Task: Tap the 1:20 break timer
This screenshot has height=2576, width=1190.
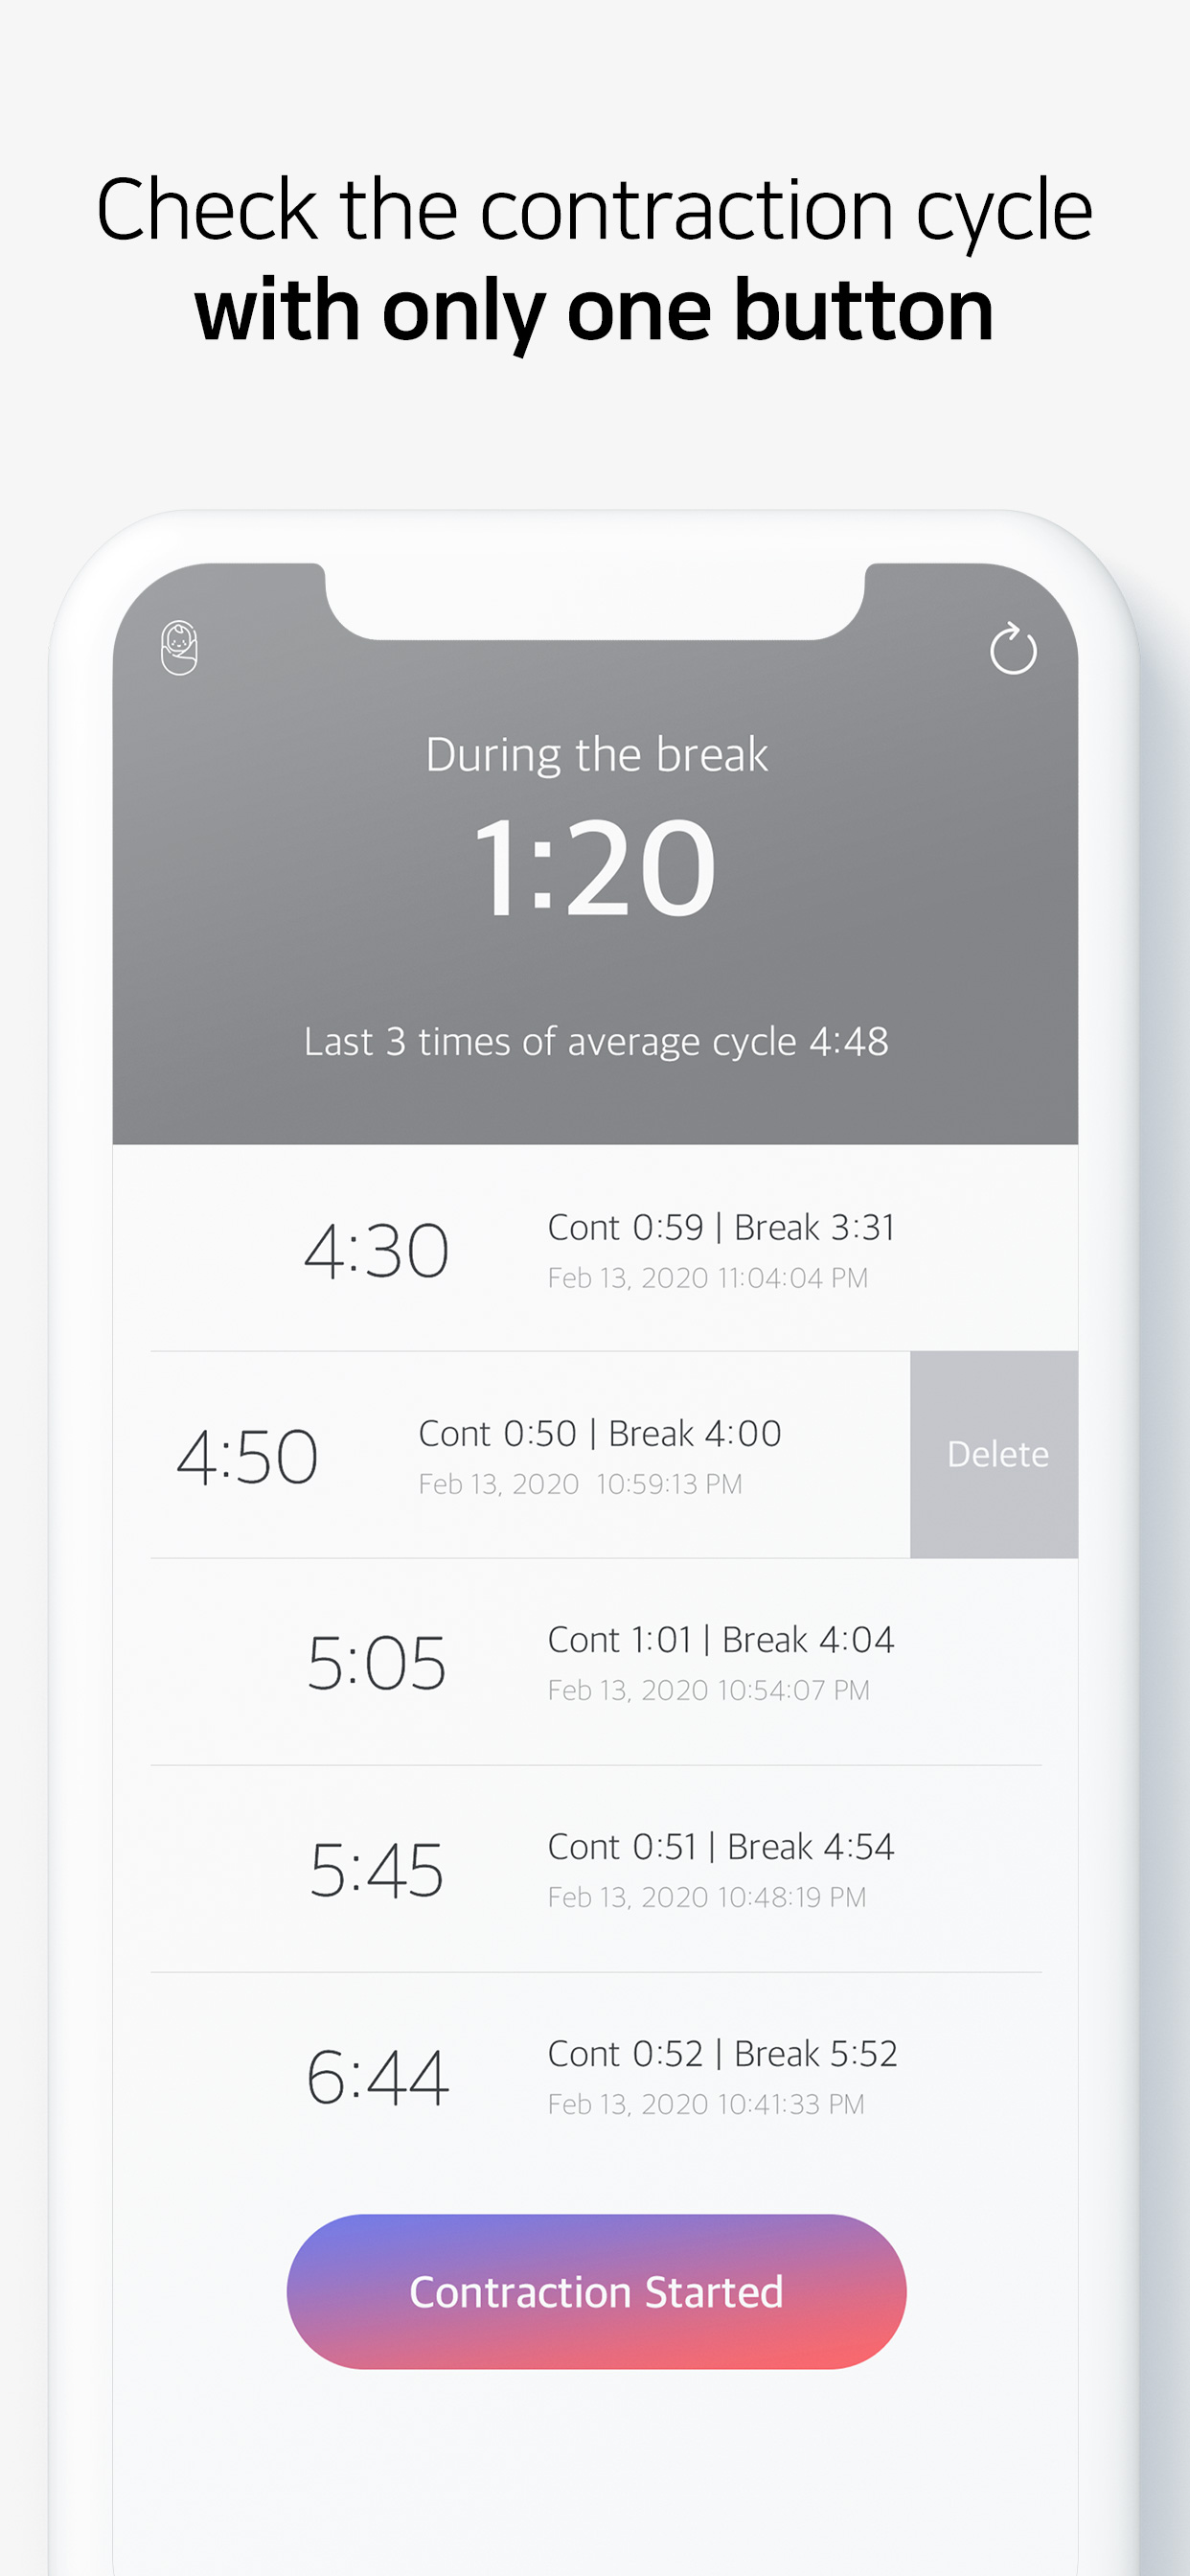Action: (x=595, y=866)
